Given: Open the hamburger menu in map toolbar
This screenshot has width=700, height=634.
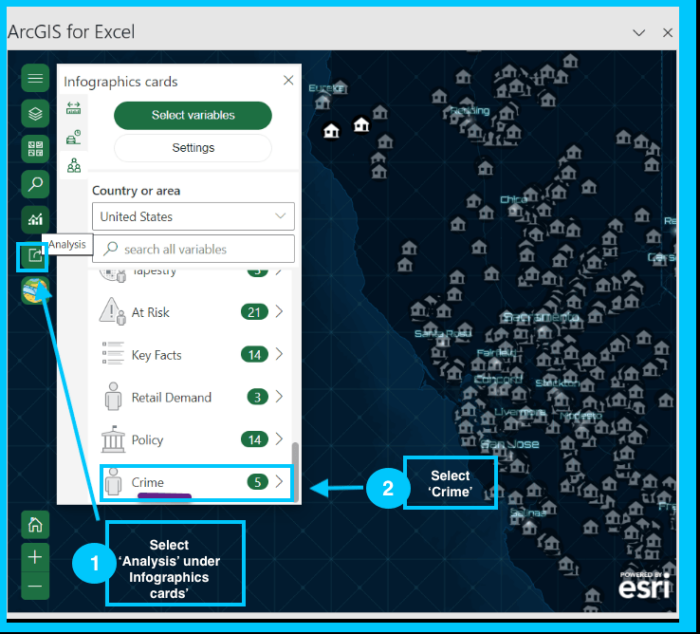Looking at the screenshot, I should tap(35, 79).
